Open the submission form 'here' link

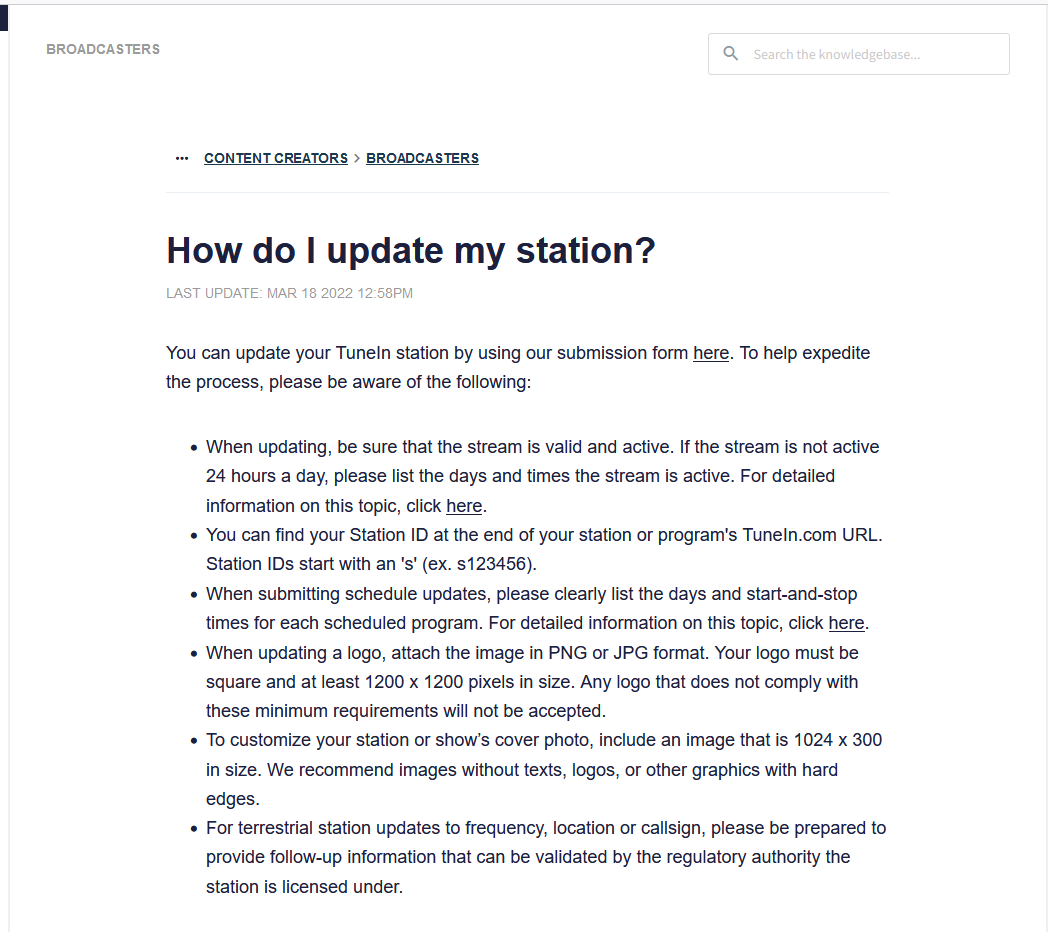[710, 353]
